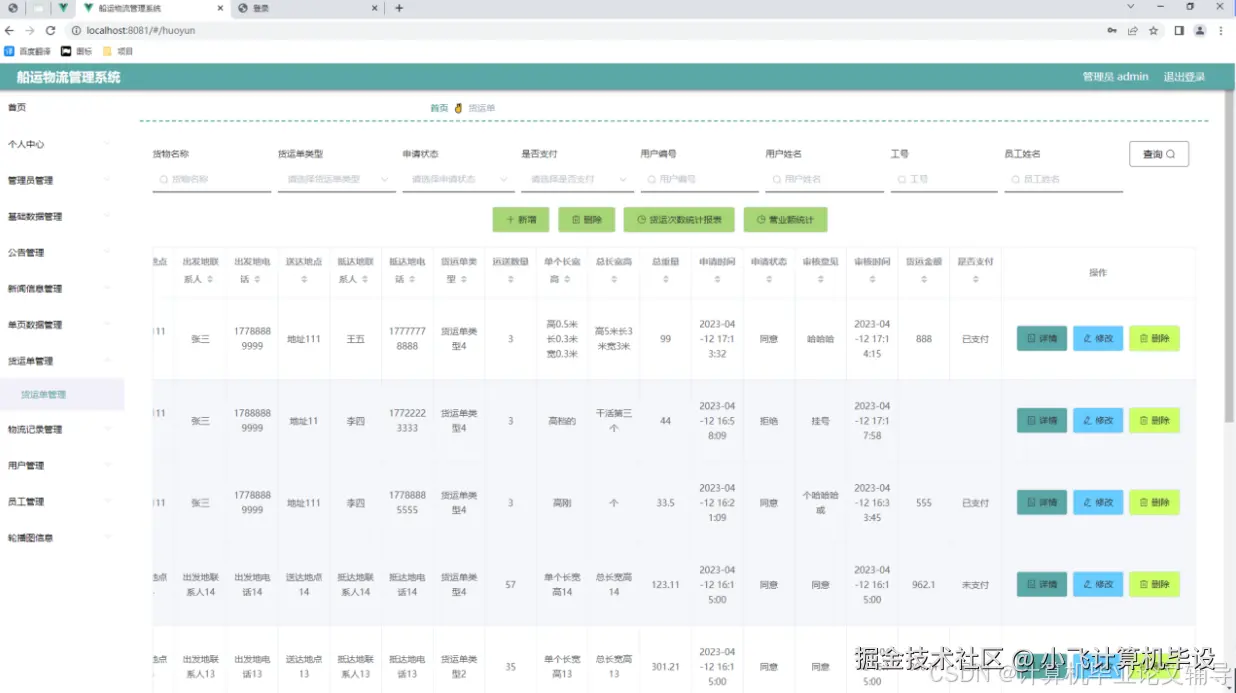Expand 用户管理 in the sidebar
The width and height of the screenshot is (1236, 693).
[62, 466]
